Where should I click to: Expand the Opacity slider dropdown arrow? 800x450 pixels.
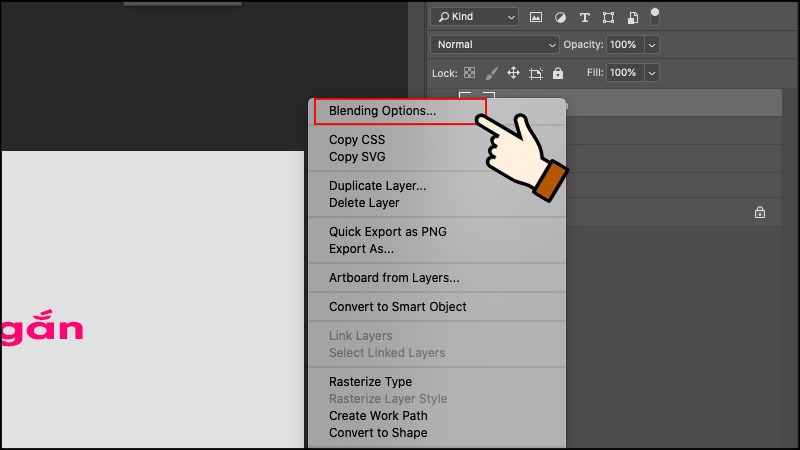(x=652, y=45)
